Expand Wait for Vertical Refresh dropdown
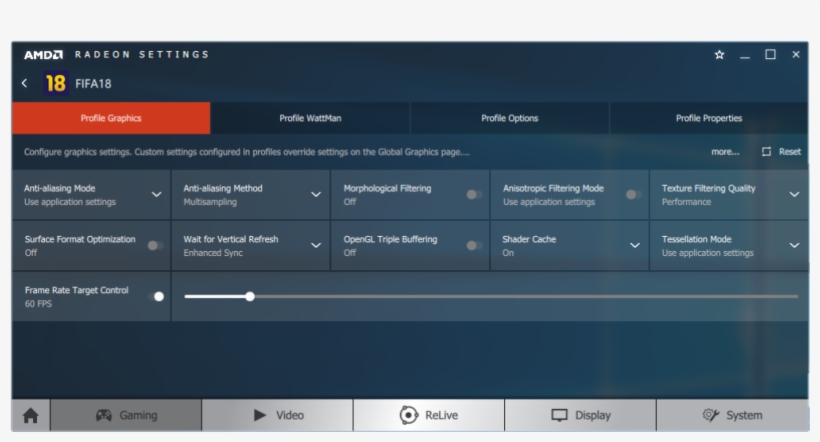Viewport: 820px width, 442px height. point(316,245)
